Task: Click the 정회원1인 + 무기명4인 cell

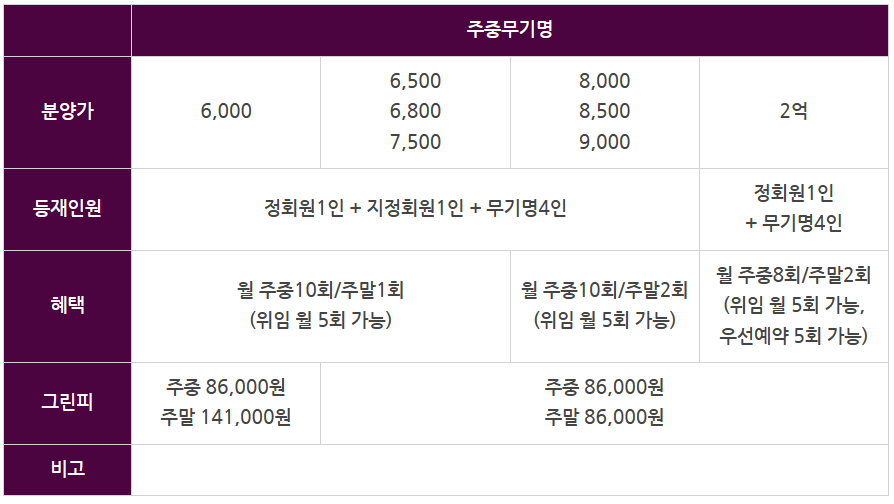Action: click(794, 209)
